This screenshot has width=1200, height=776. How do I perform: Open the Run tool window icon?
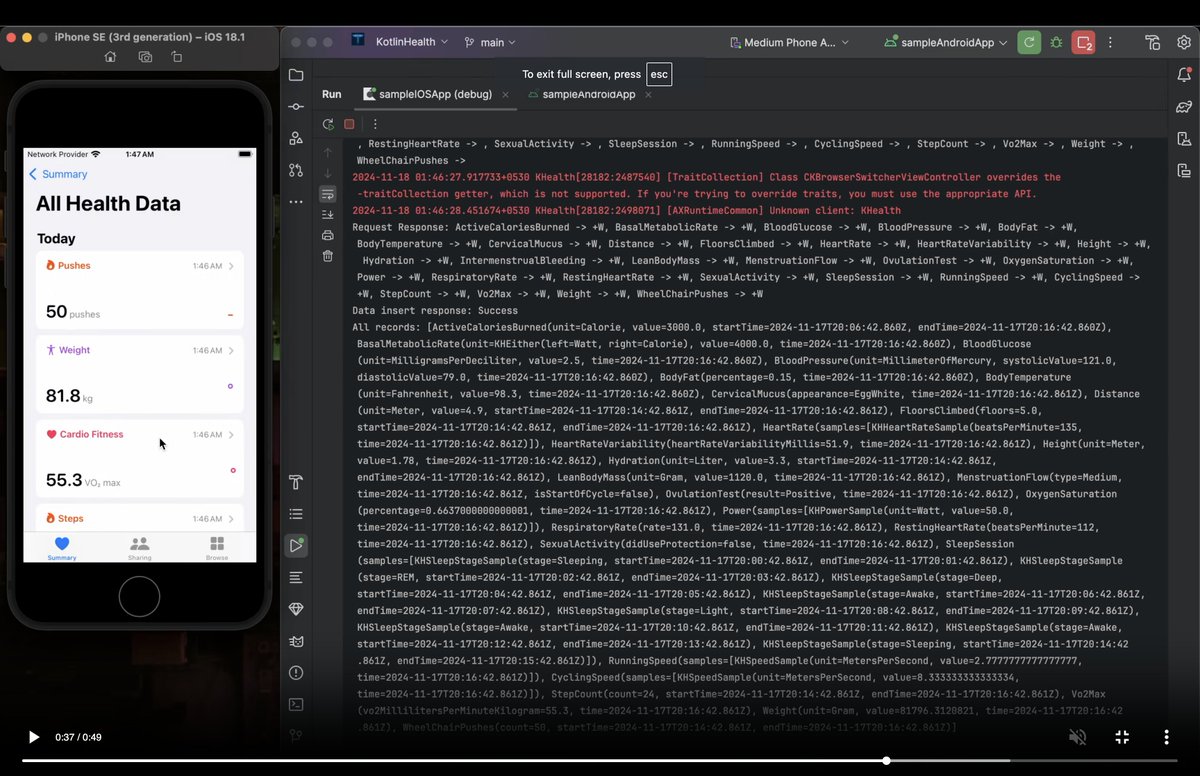click(x=296, y=546)
